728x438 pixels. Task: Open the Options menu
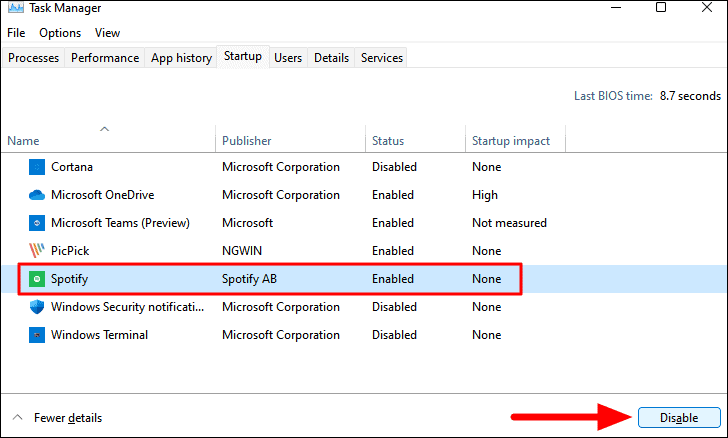coord(60,33)
